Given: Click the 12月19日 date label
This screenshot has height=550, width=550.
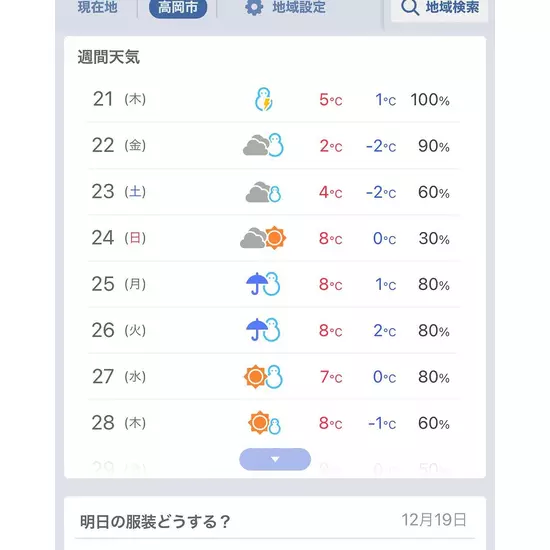Looking at the screenshot, I should tap(434, 520).
